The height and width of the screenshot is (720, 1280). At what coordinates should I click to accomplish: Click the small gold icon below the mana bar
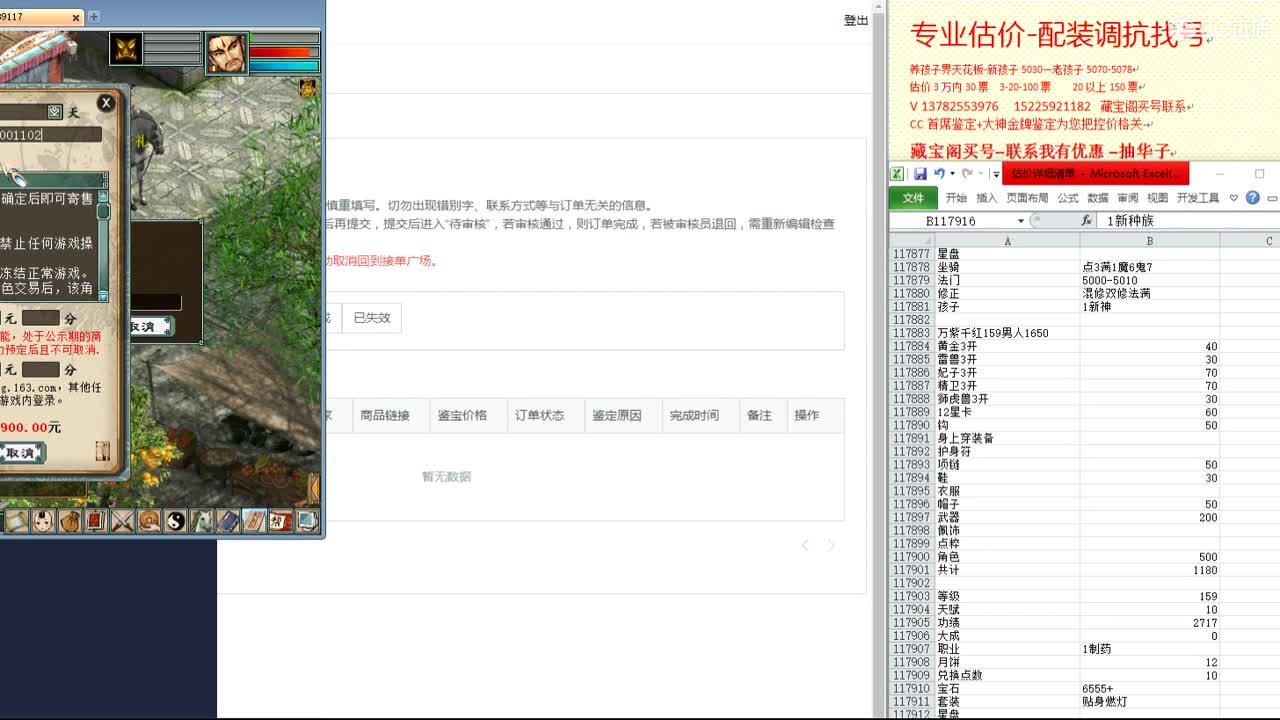coord(308,88)
